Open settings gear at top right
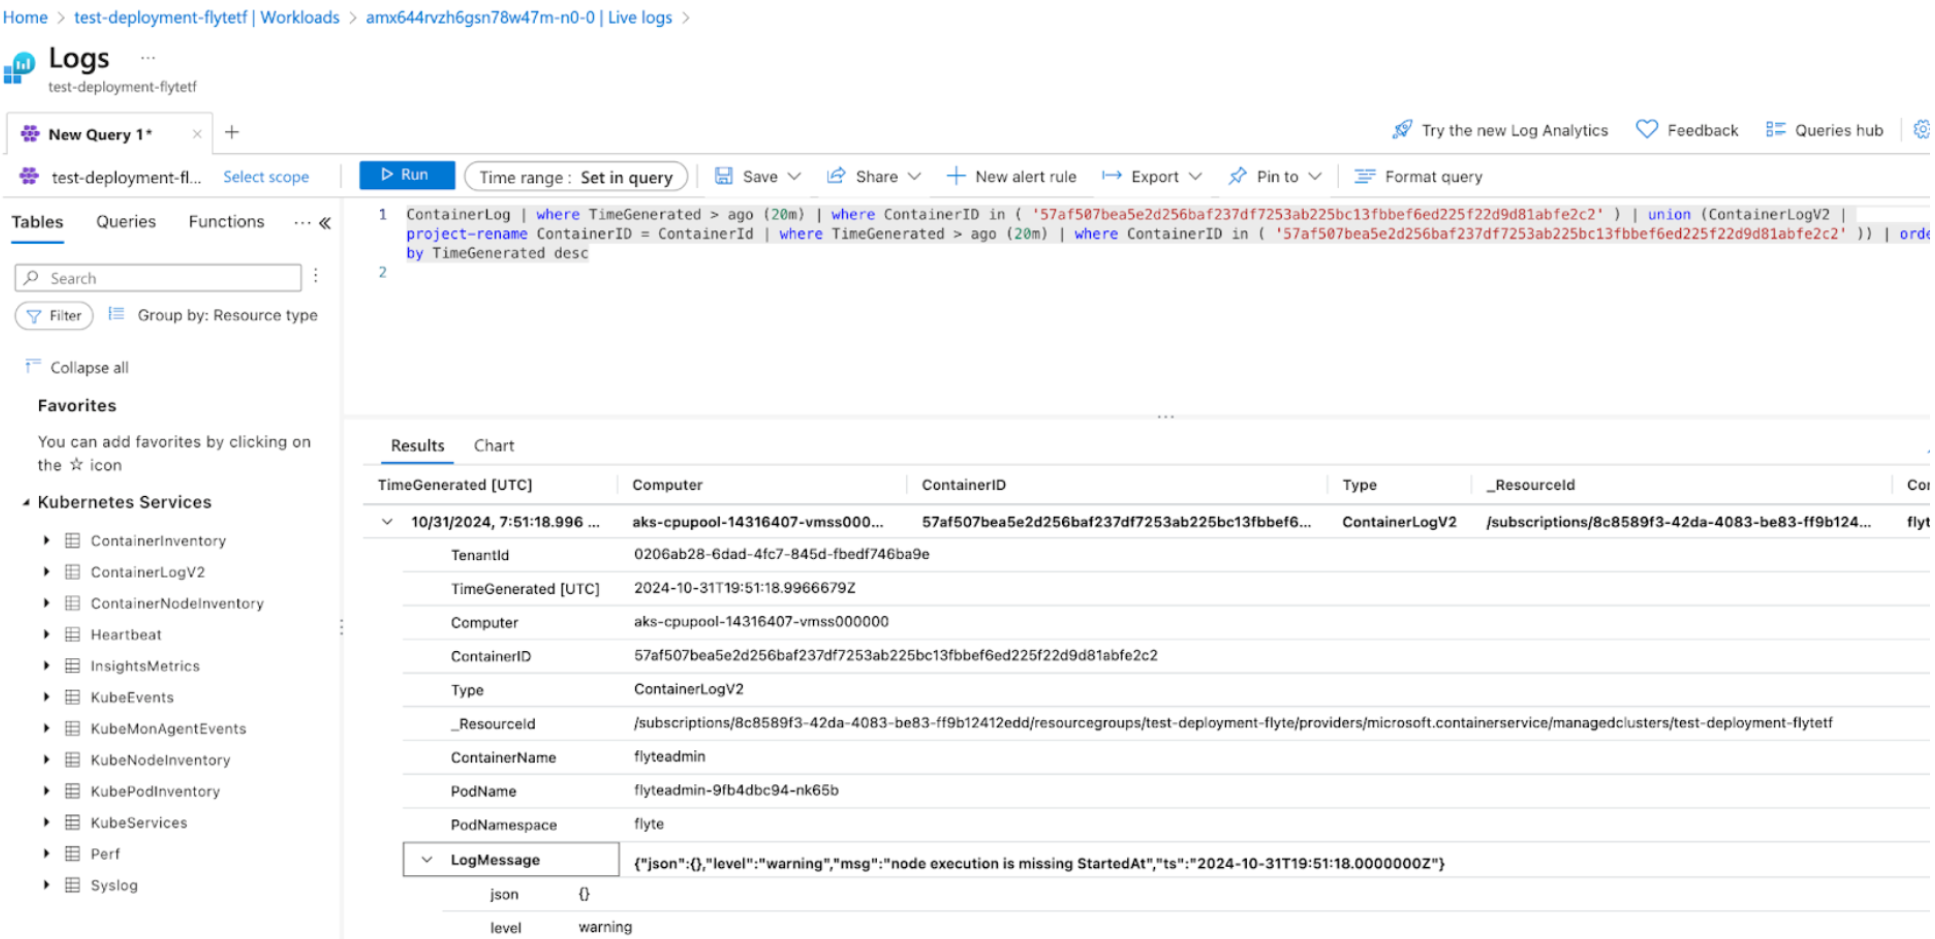1935x939 pixels. (1921, 130)
